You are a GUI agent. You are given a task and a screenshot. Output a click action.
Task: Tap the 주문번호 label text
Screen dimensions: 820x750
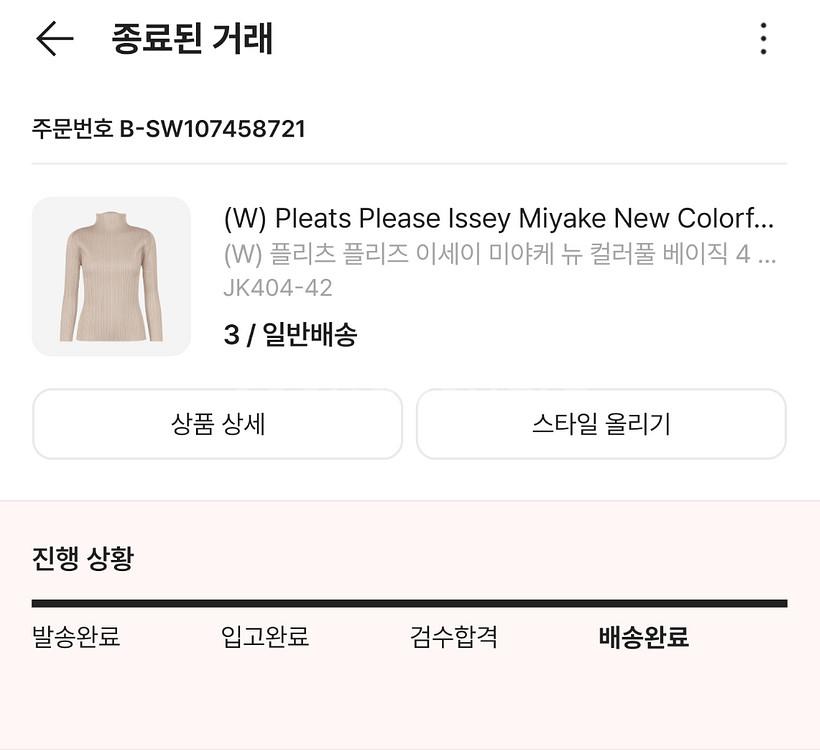[72, 129]
